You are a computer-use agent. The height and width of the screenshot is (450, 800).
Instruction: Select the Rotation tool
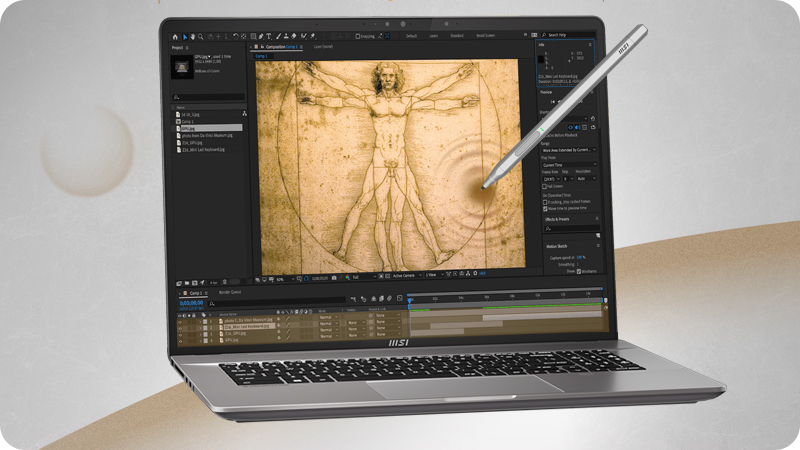pyautogui.click(x=235, y=37)
